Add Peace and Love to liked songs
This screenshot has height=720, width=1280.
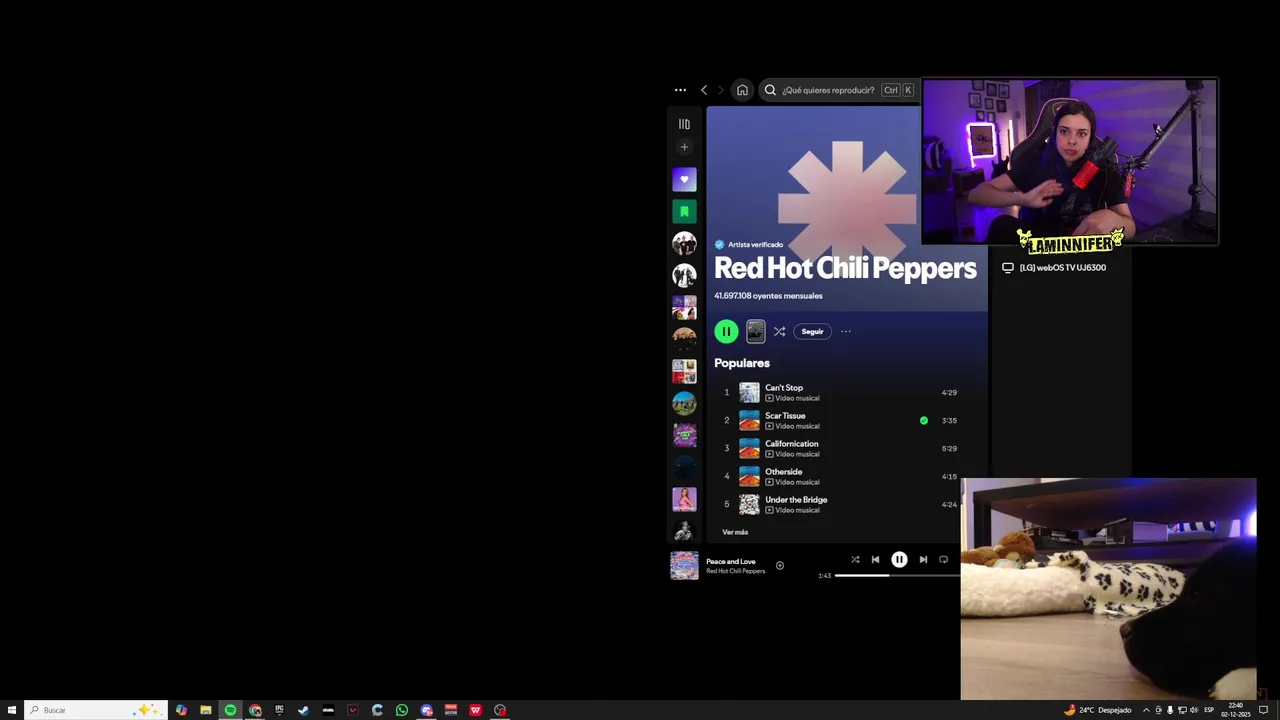point(780,565)
